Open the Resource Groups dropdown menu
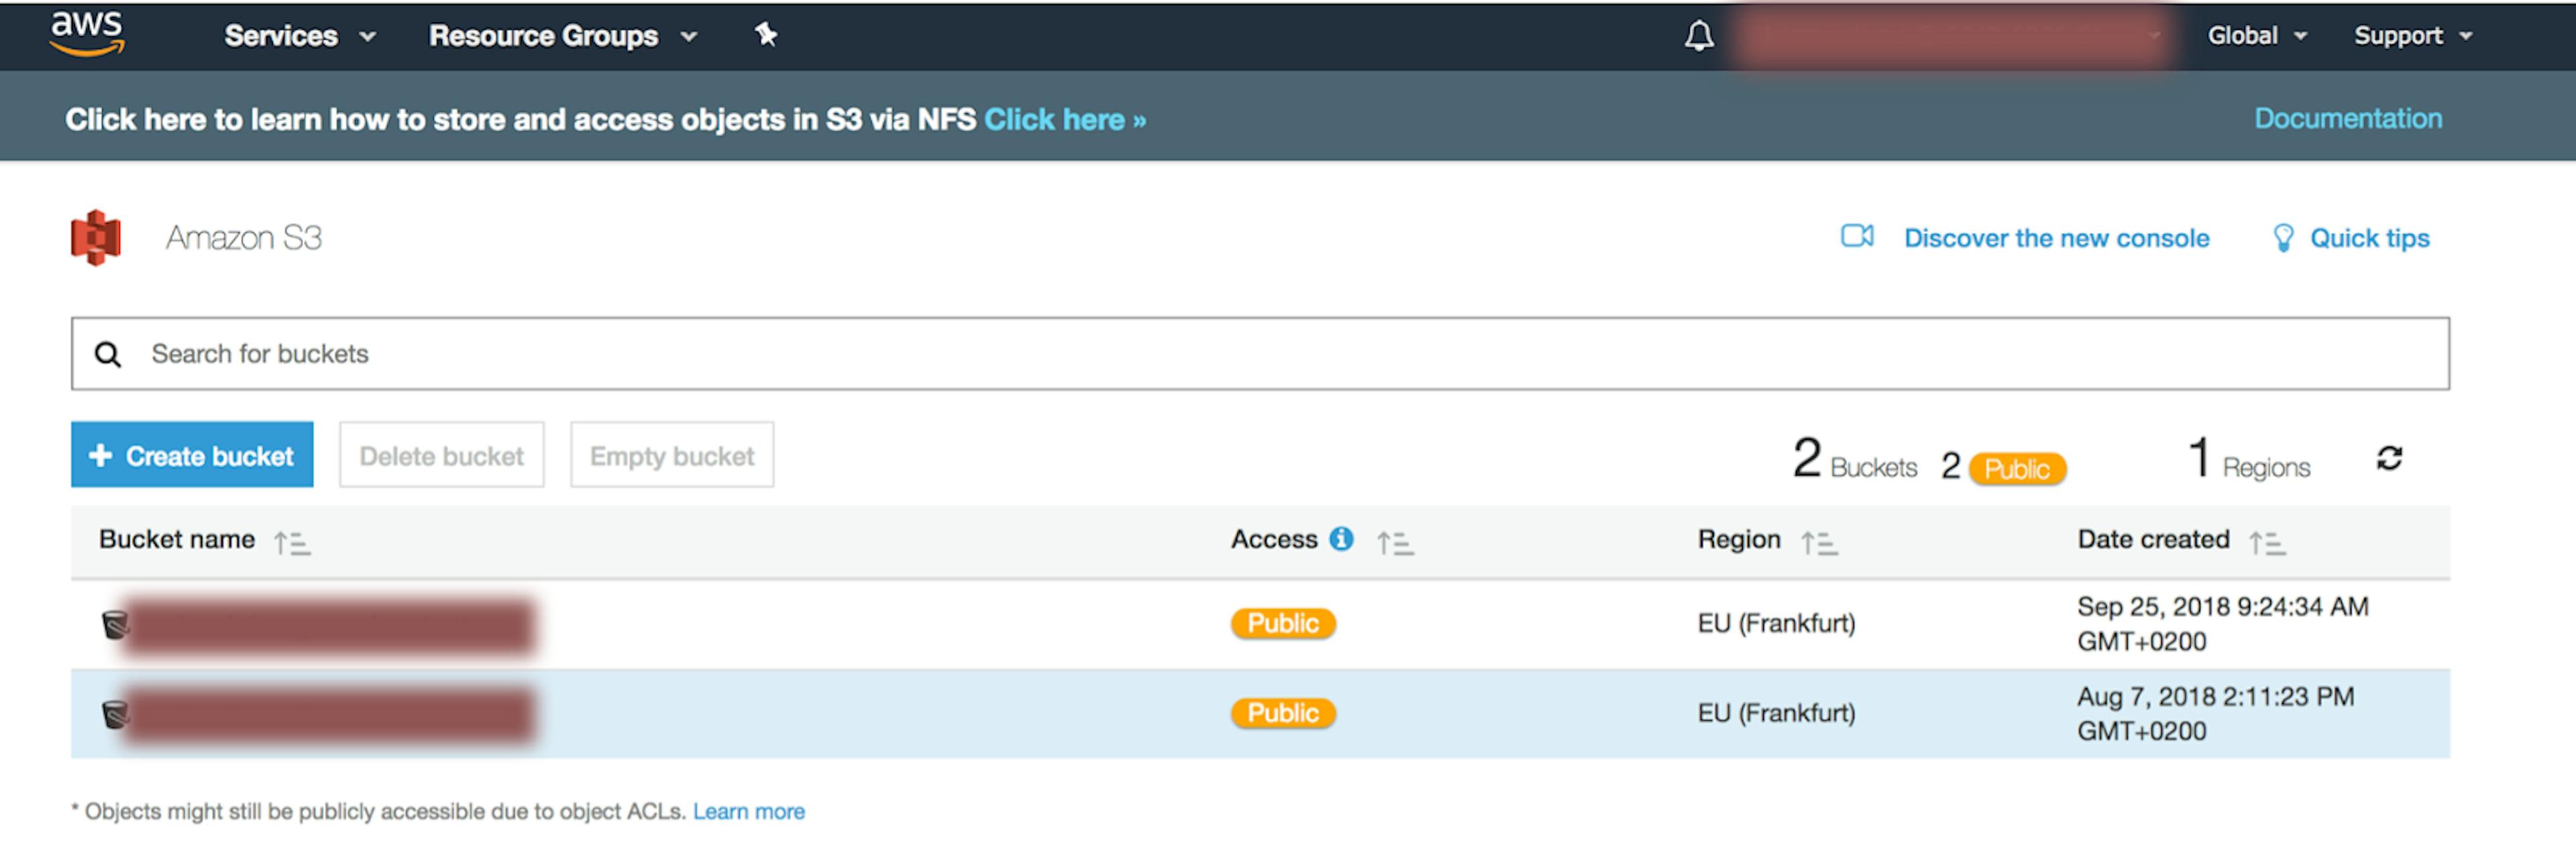The width and height of the screenshot is (2576, 861). click(563, 36)
